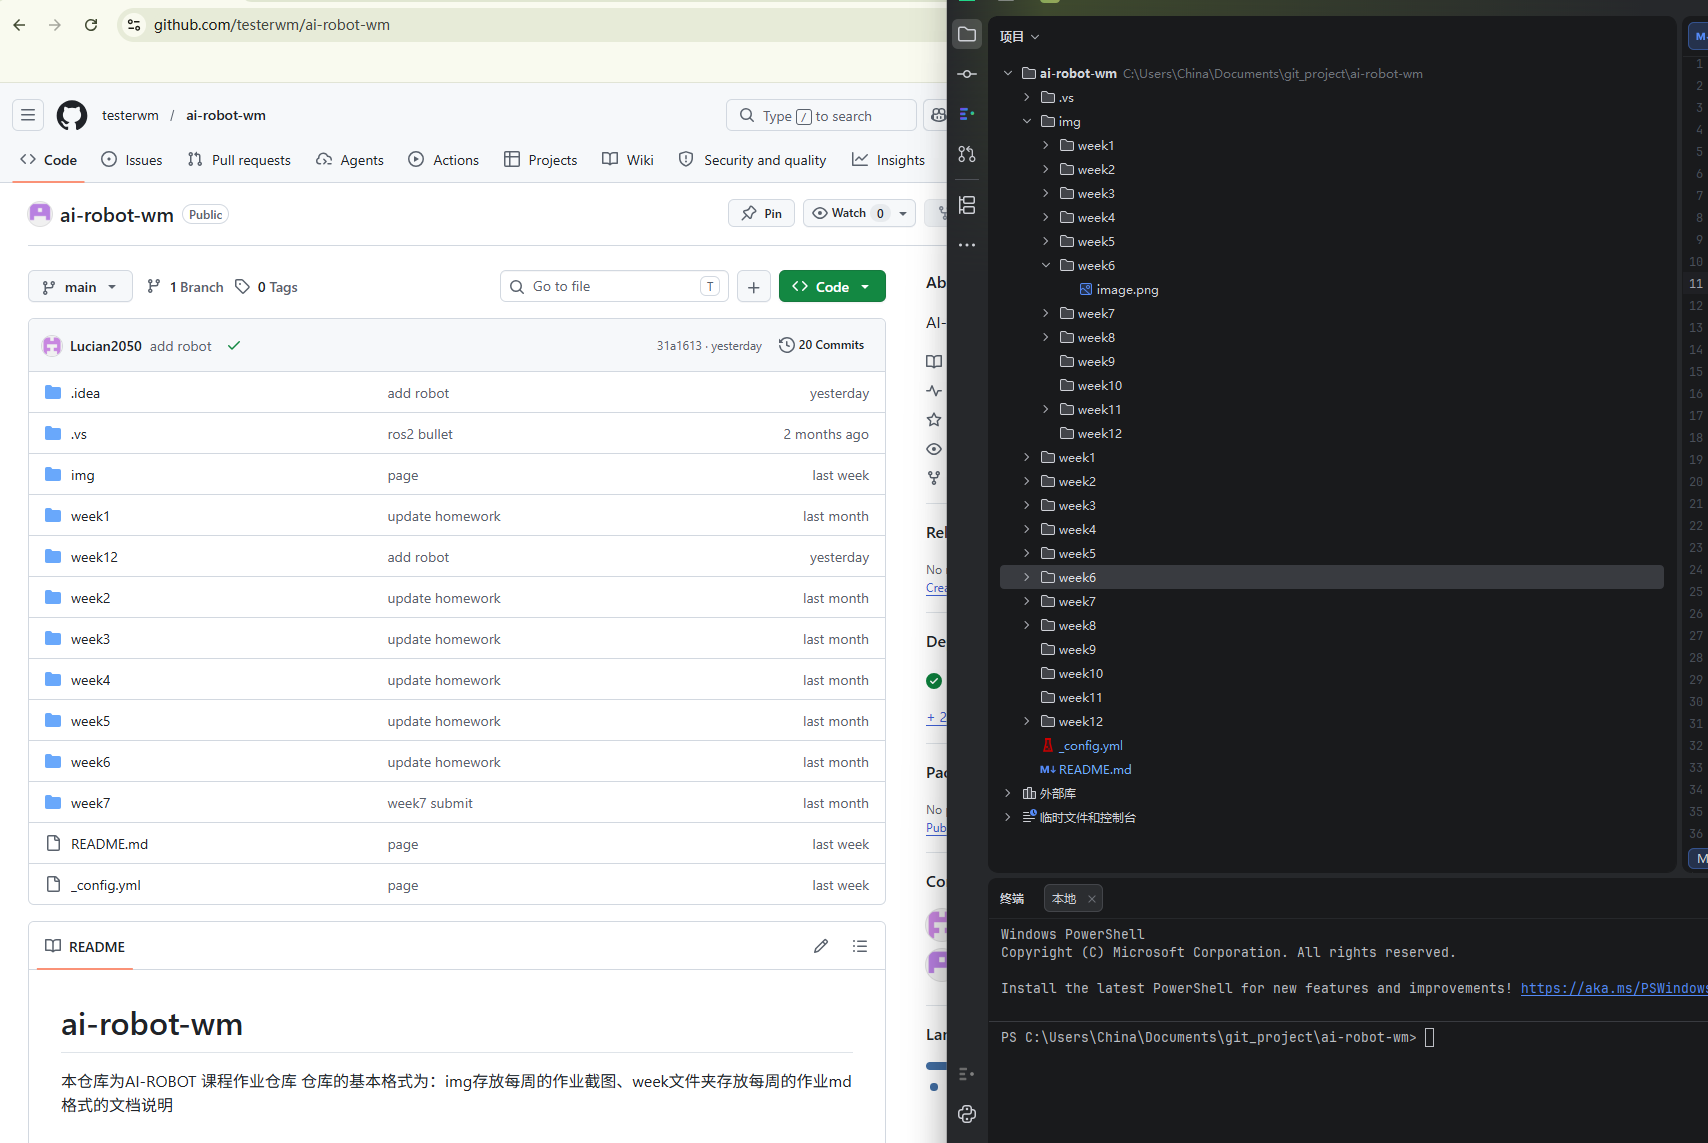Viewport: 1708px width, 1143px height.
Task: Open IDE Commit tool window icon
Action: coord(967,74)
